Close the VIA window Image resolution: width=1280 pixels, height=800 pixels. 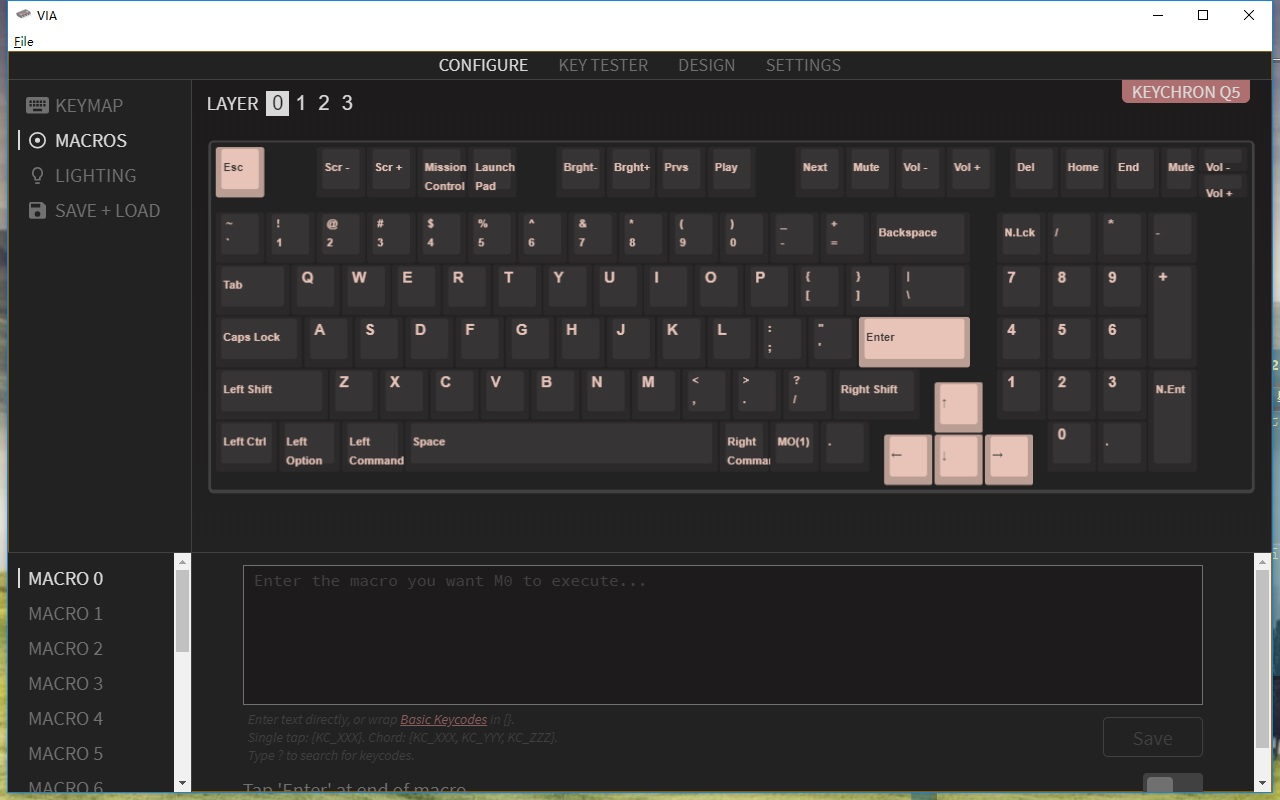coord(1249,15)
